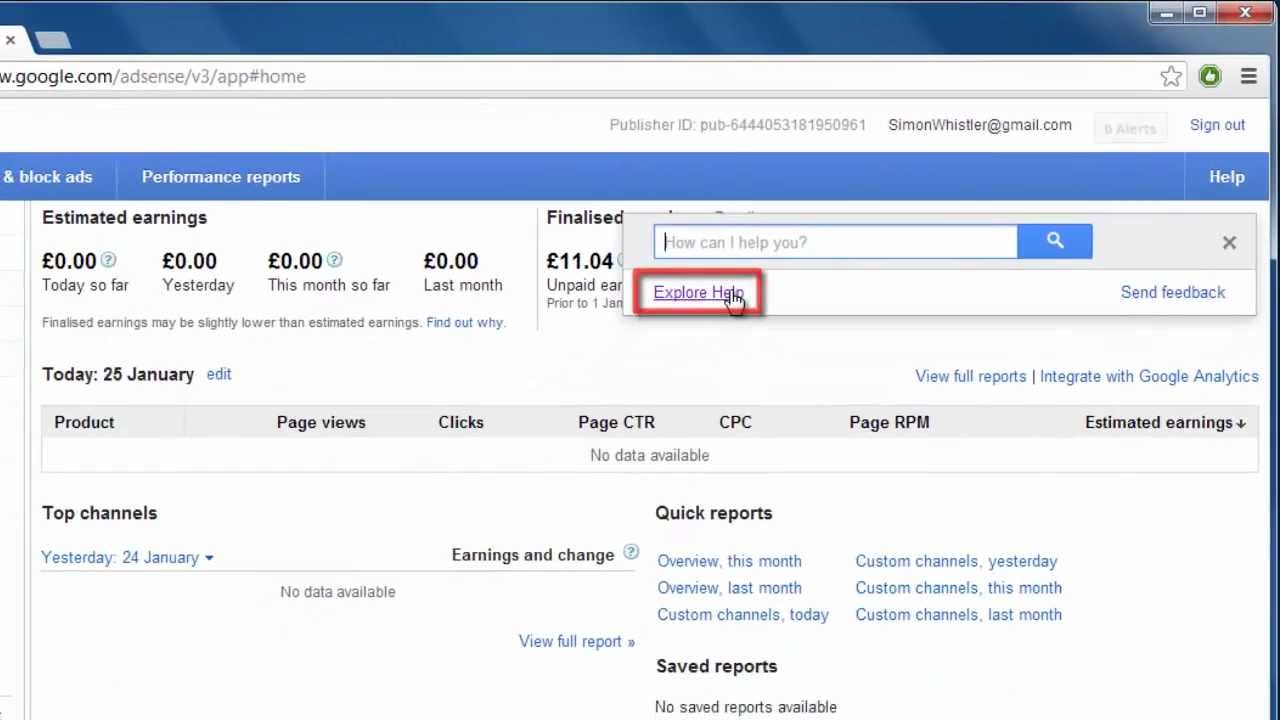The image size is (1280, 720).
Task: Open Overview, this month quick report
Action: [729, 561]
